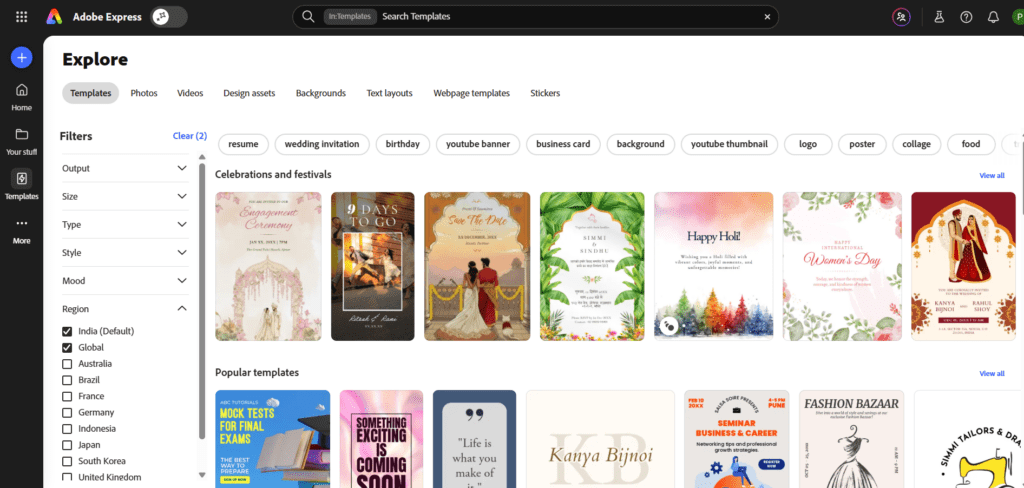Open the Happy Holi template thumbnail
The image size is (1024, 488).
(x=713, y=266)
